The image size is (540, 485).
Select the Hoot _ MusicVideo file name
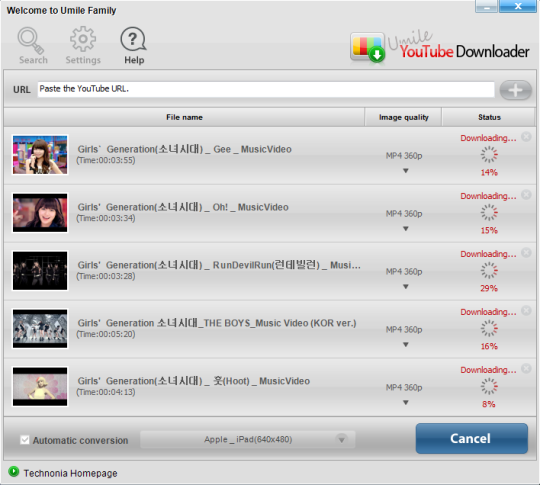coord(194,381)
